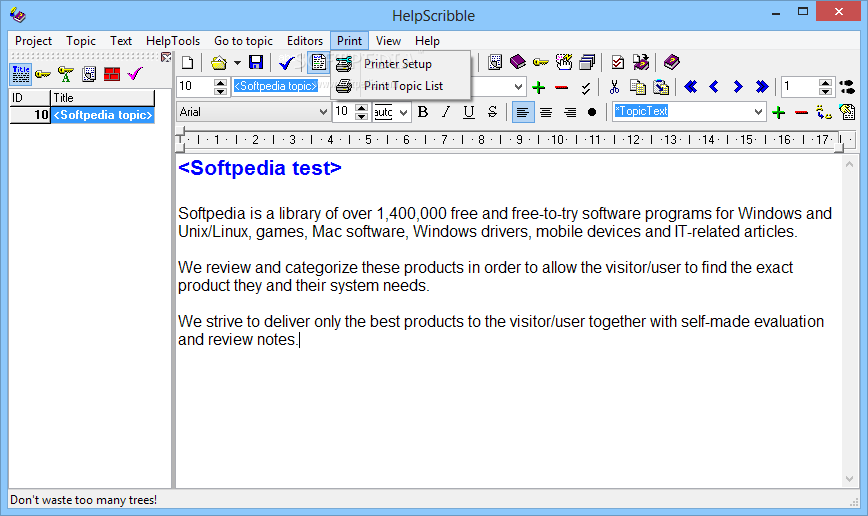
Task: Decrease the font size 10 stepper
Action: pos(361,117)
